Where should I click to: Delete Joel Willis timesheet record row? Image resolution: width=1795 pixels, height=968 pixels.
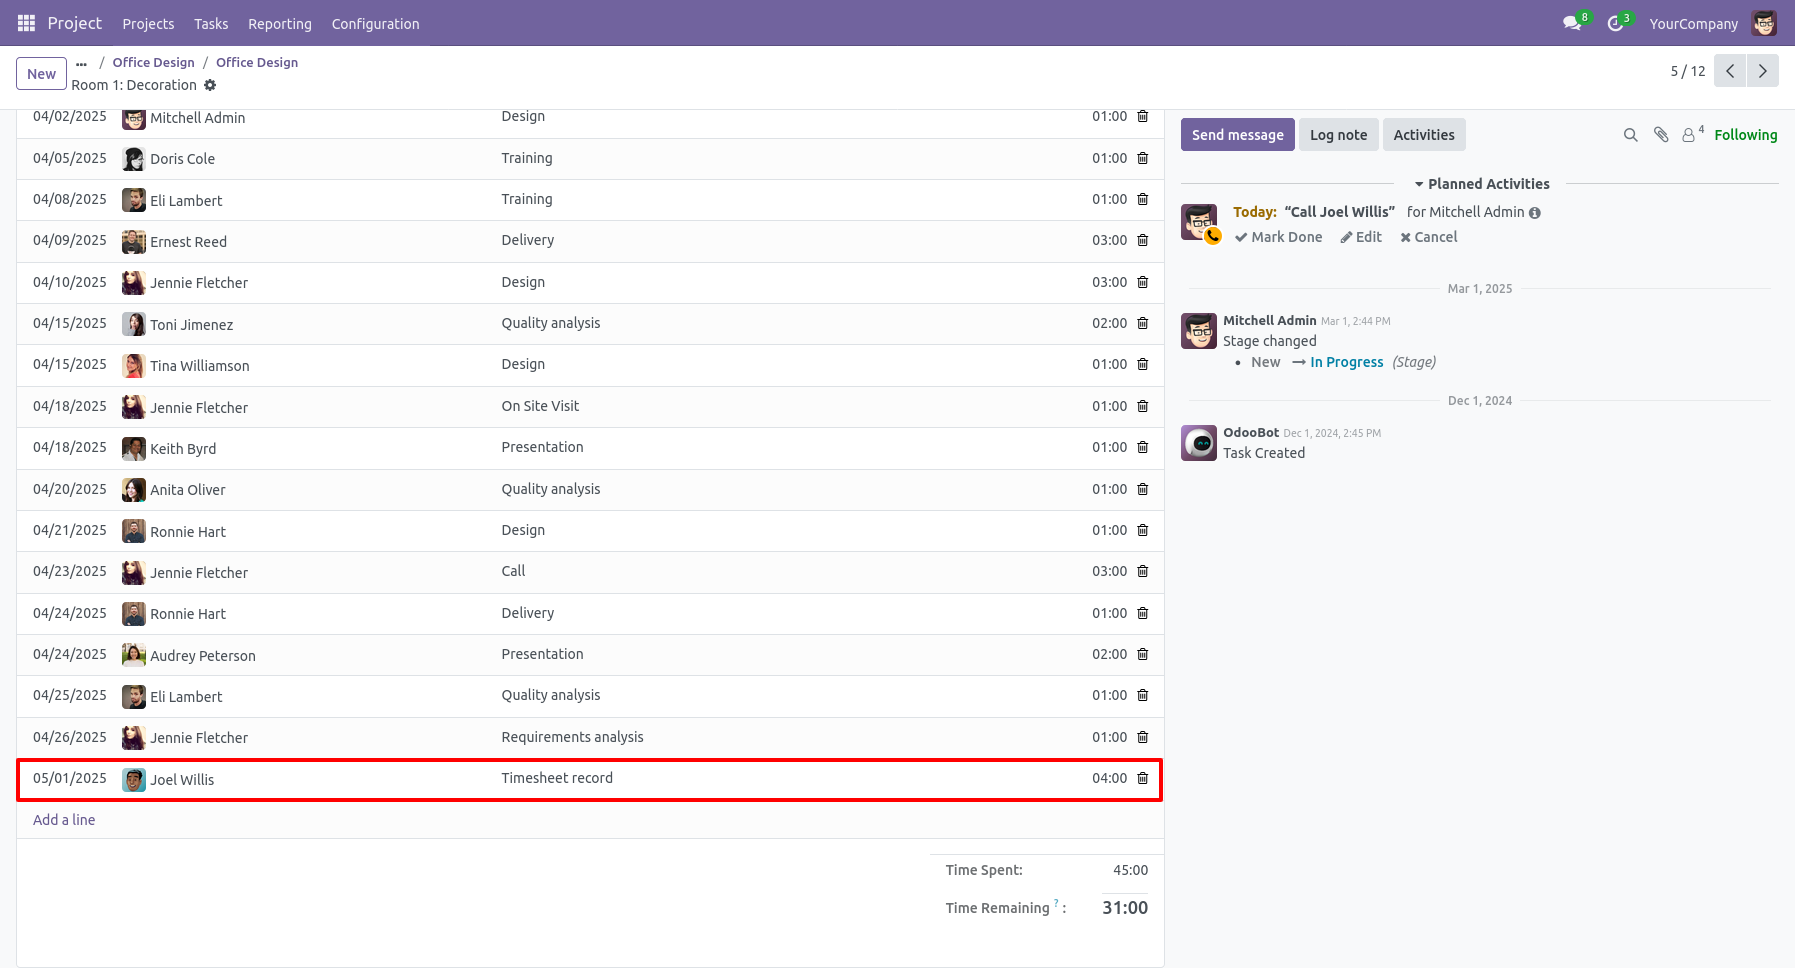(x=1143, y=778)
